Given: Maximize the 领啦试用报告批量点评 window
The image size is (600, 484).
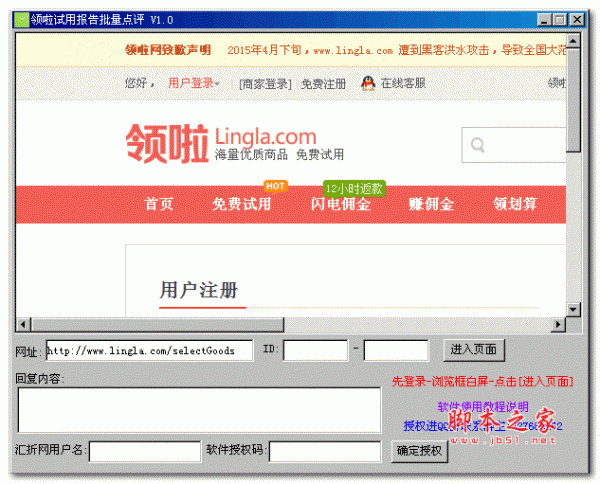Looking at the screenshot, I should tap(560, 20).
